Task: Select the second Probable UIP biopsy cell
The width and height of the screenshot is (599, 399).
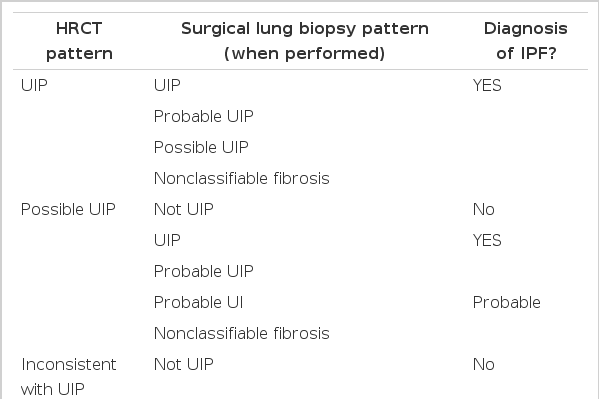Action: coord(204,271)
